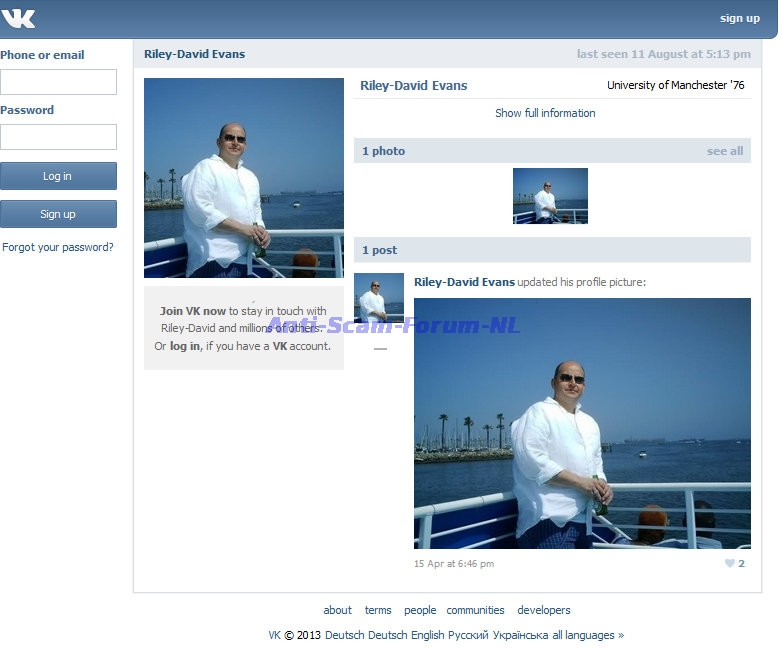
Task: Open the post timestamp 15 Apr link
Action: coord(454,564)
